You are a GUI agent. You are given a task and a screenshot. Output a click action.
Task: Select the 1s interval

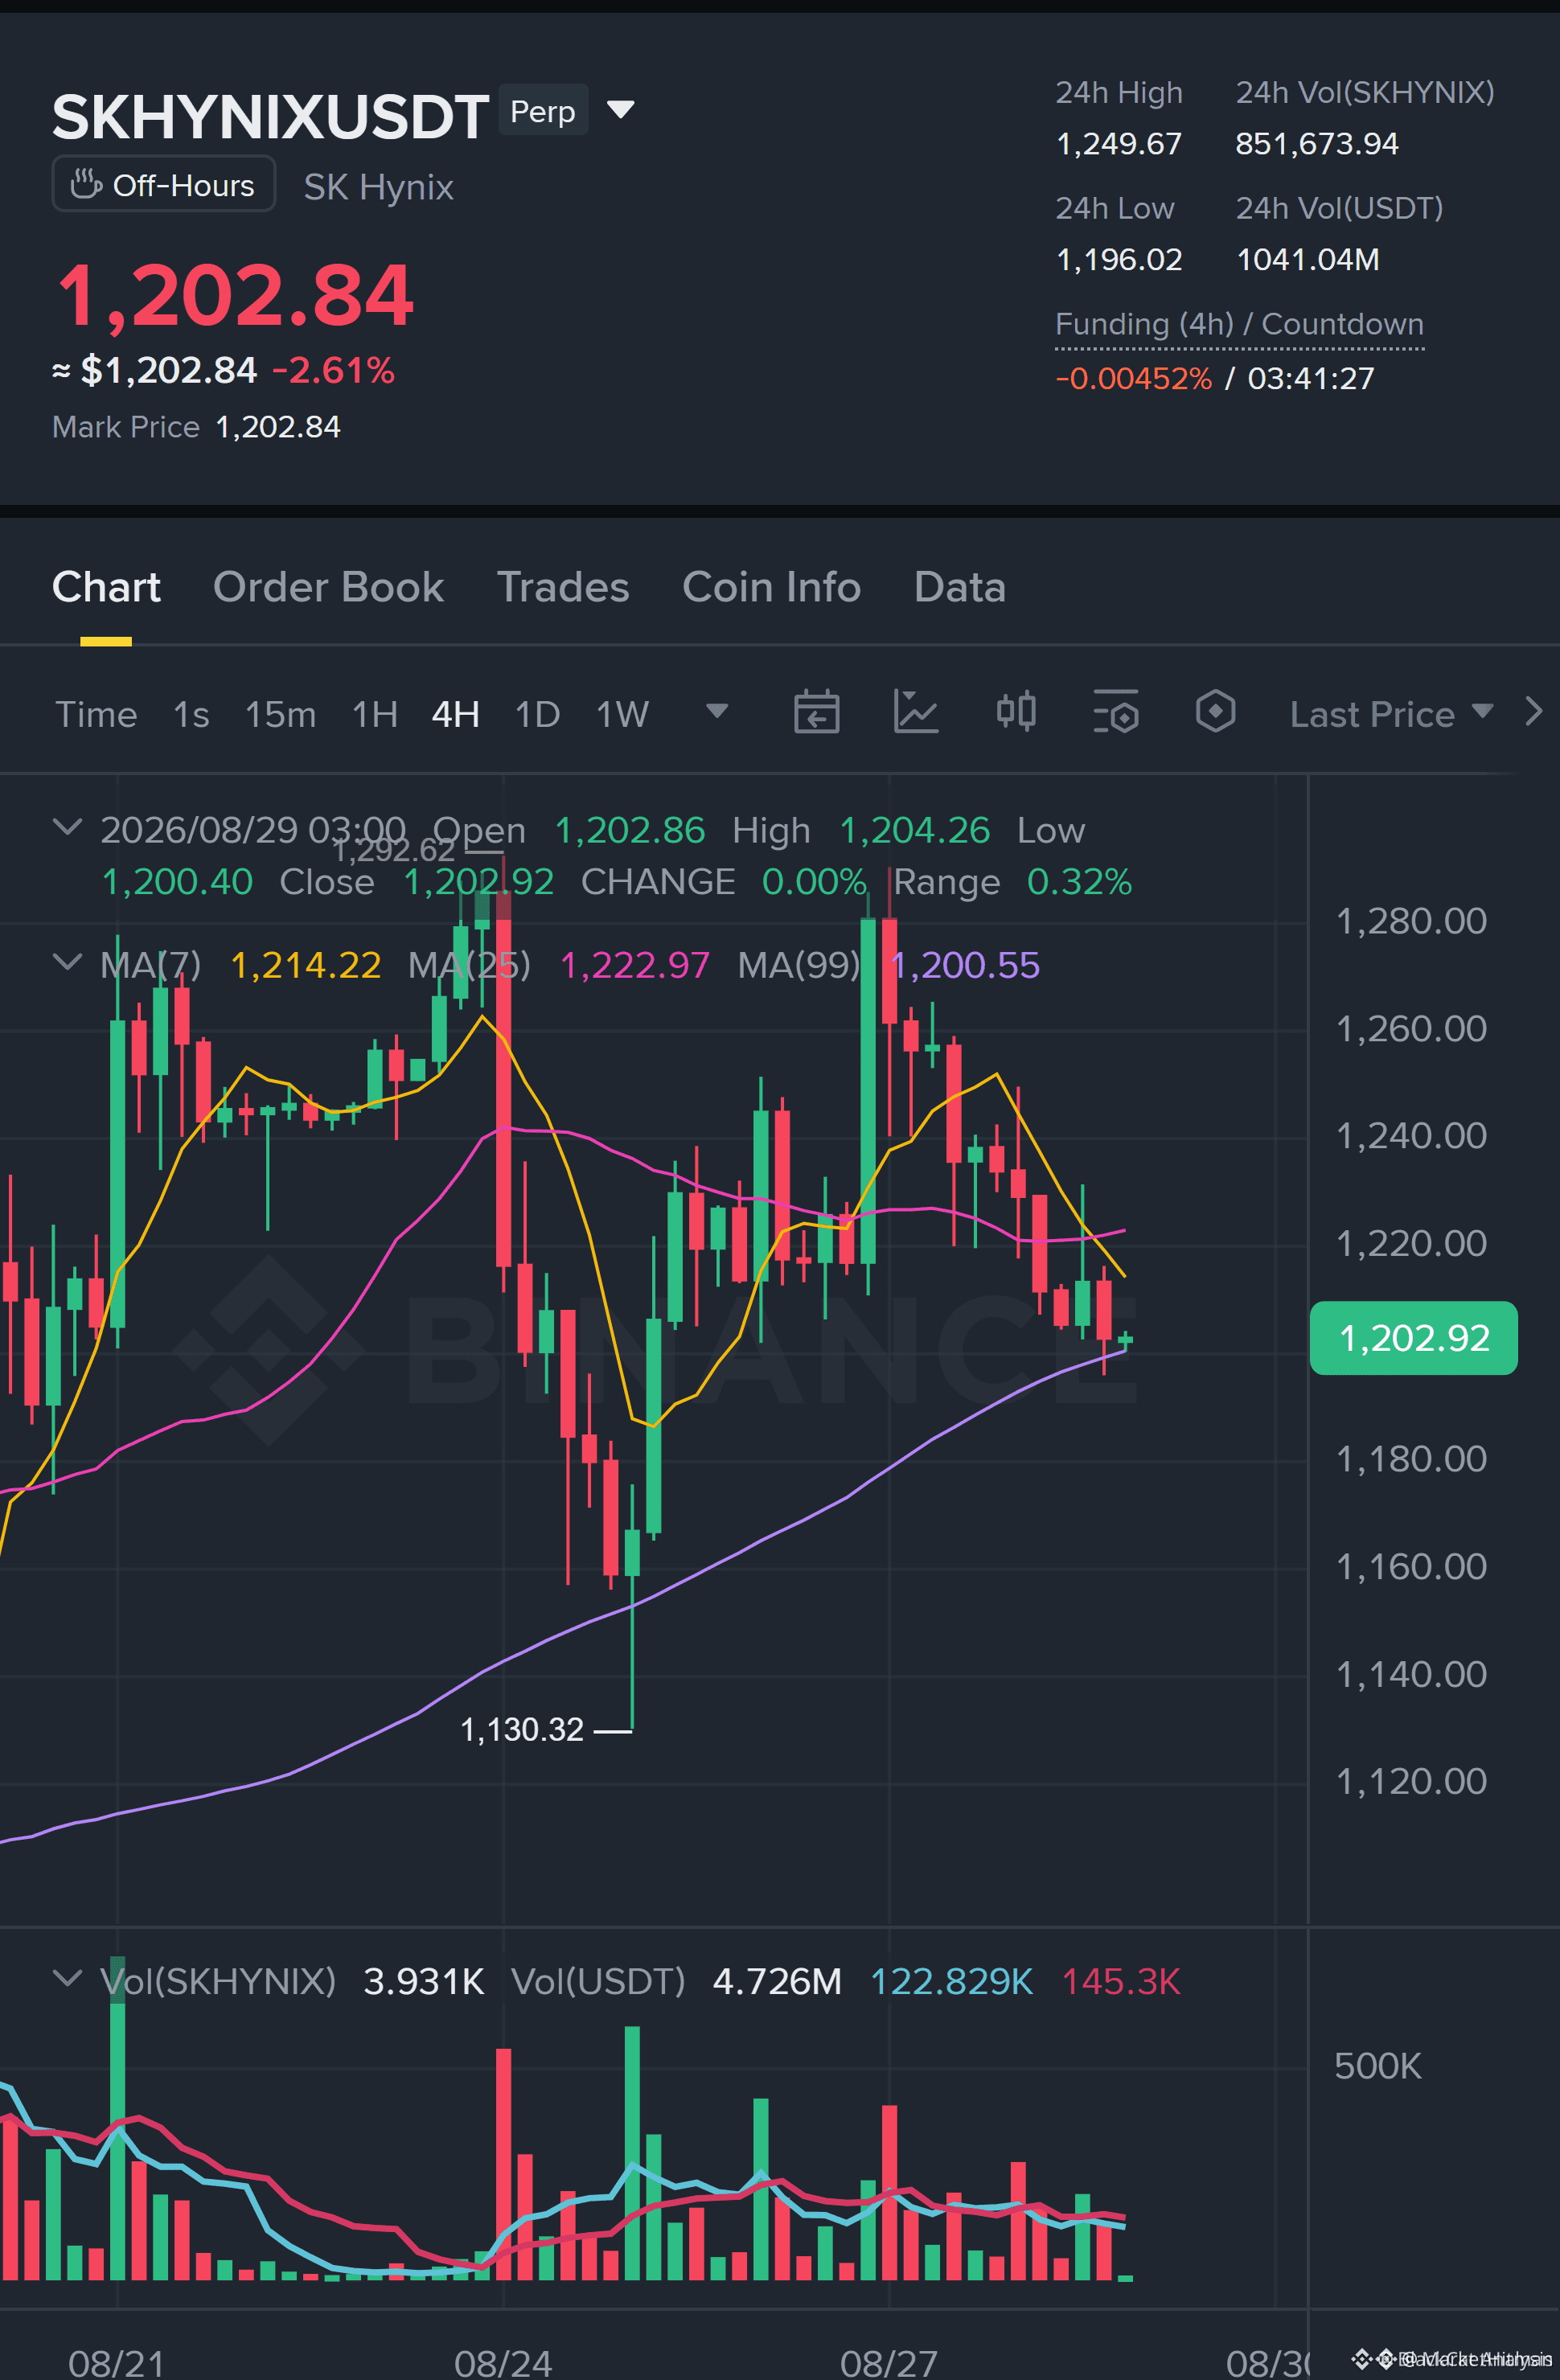pyautogui.click(x=191, y=714)
